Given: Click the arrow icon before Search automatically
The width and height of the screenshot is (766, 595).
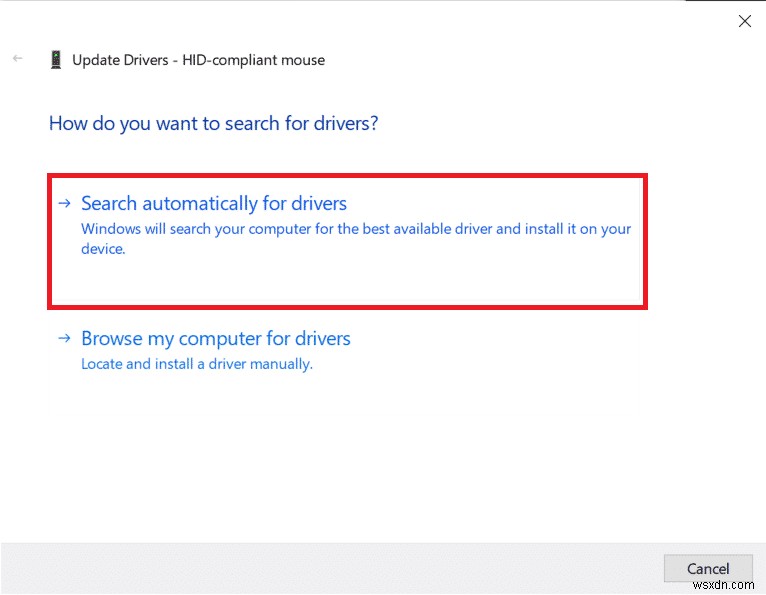Looking at the screenshot, I should click(x=64, y=203).
